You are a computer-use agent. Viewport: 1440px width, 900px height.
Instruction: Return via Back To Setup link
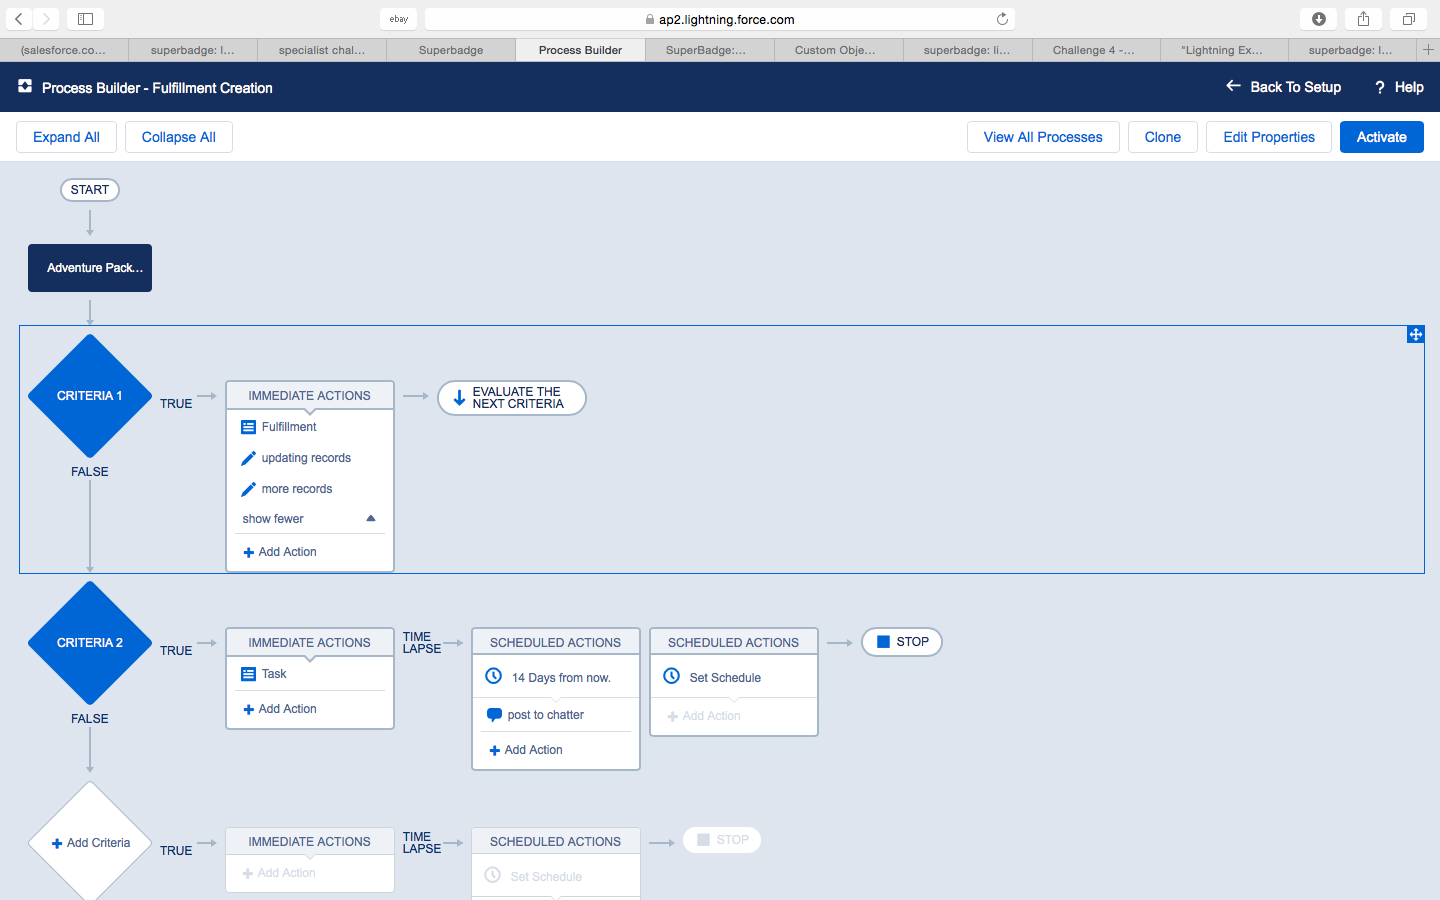pyautogui.click(x=1284, y=87)
